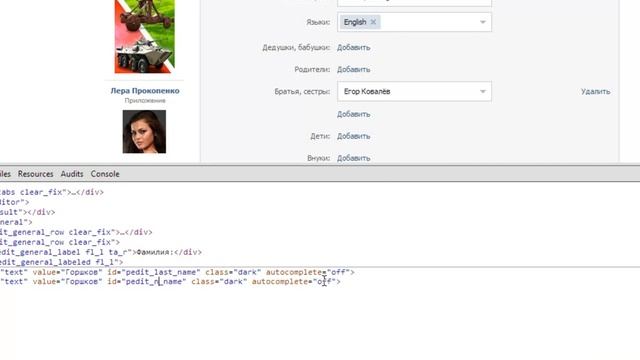Switch to the Audits tab

72,174
